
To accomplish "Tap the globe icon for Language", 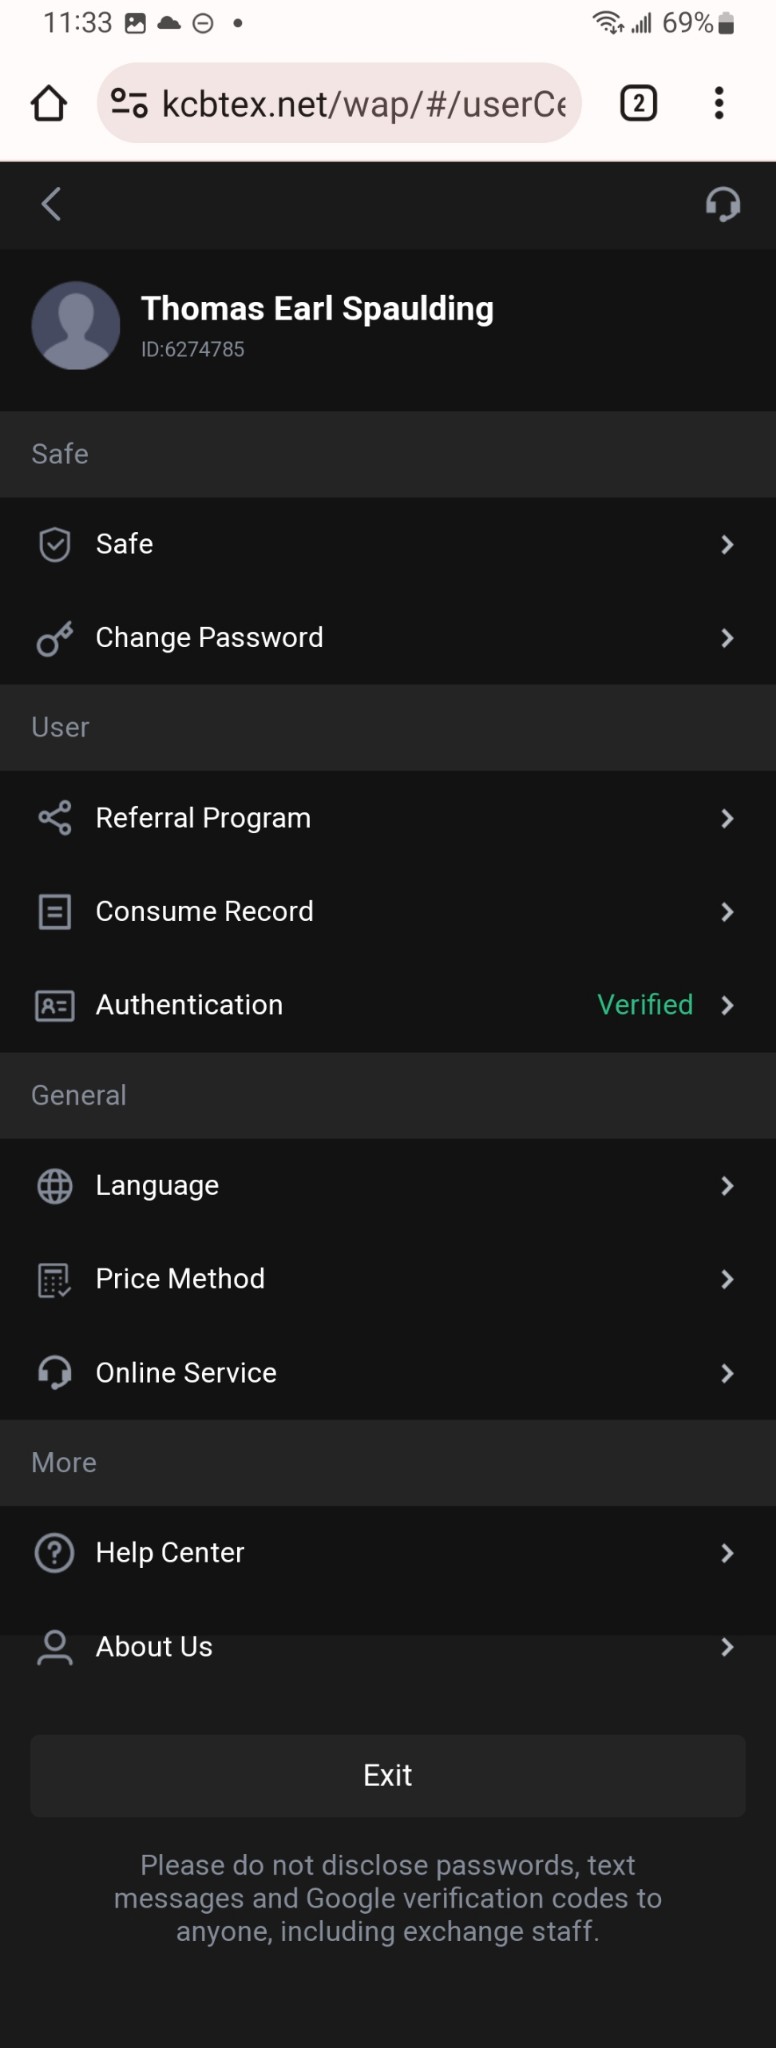I will point(55,1186).
